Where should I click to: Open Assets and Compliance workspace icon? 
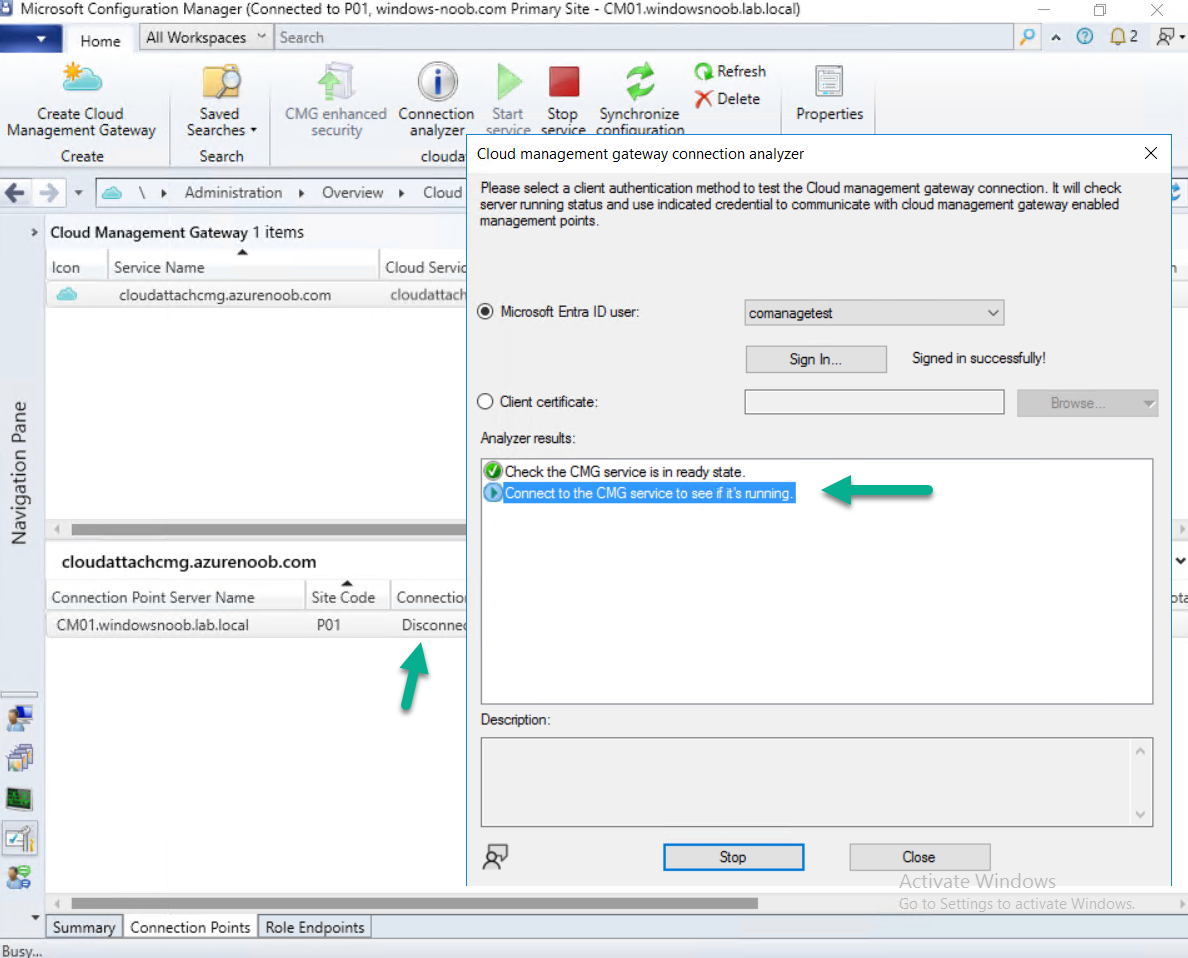click(x=20, y=718)
